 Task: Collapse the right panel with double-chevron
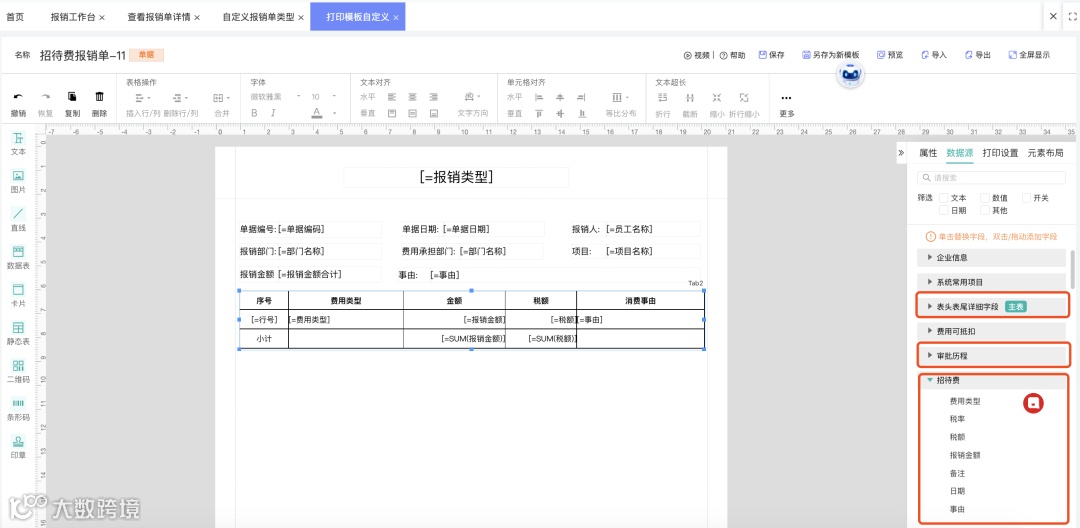(901, 153)
